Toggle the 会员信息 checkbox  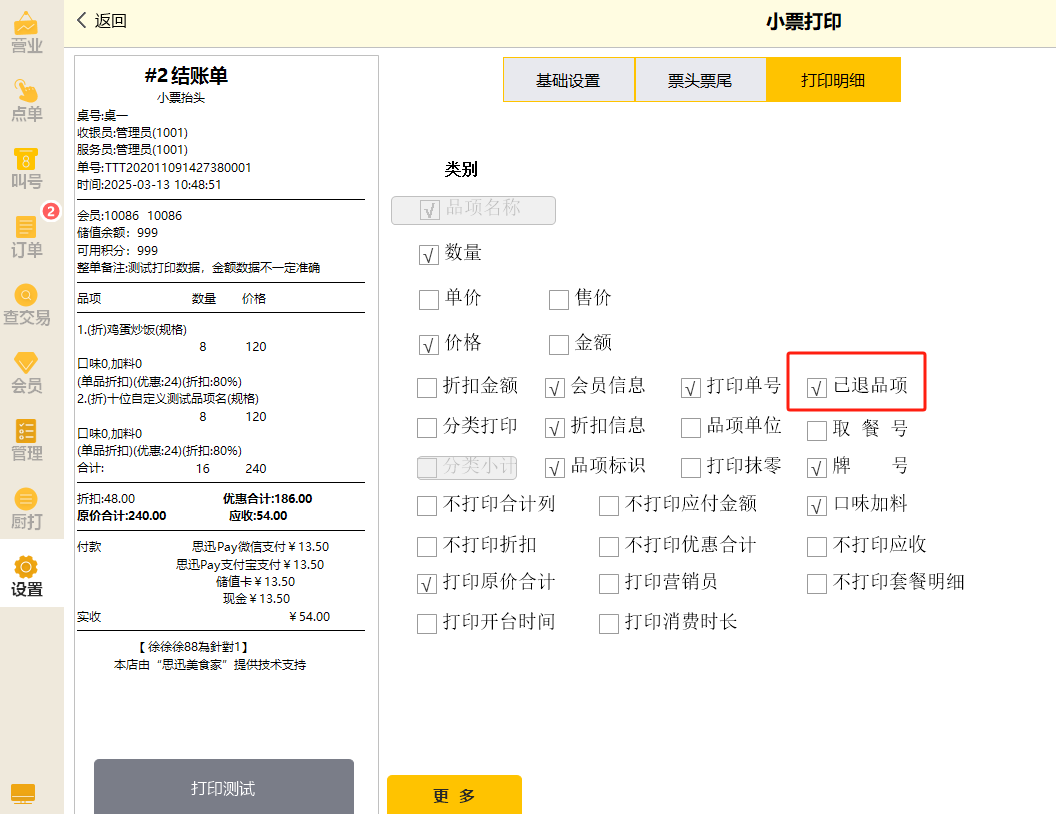556,388
